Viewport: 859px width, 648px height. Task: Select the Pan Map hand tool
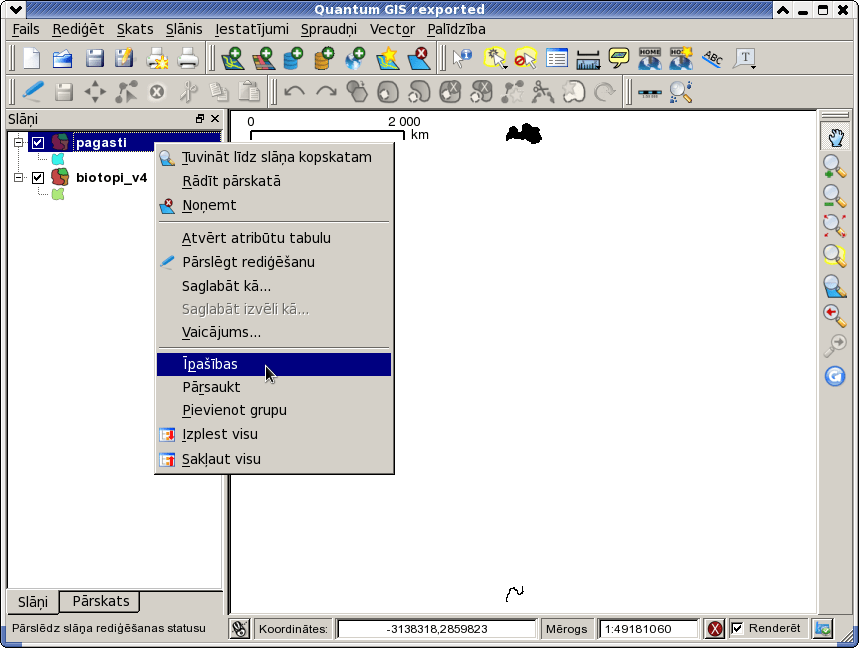834,137
